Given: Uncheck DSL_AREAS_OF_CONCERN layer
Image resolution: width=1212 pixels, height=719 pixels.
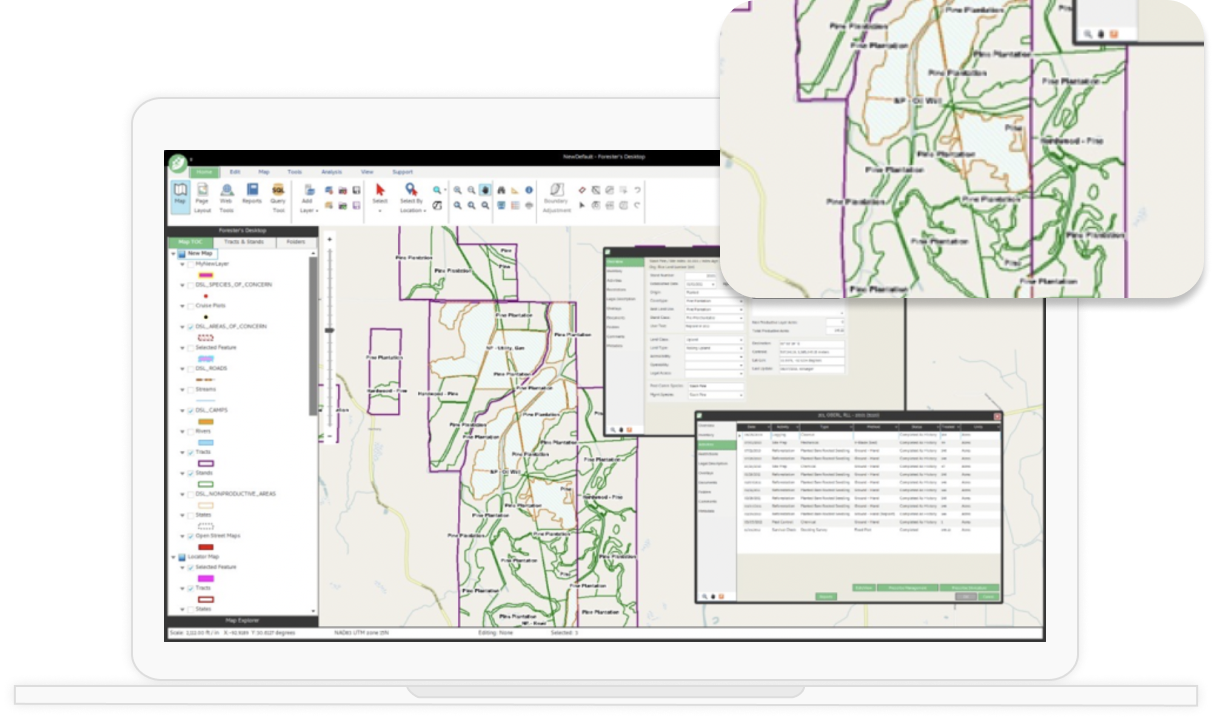Looking at the screenshot, I should coord(190,326).
